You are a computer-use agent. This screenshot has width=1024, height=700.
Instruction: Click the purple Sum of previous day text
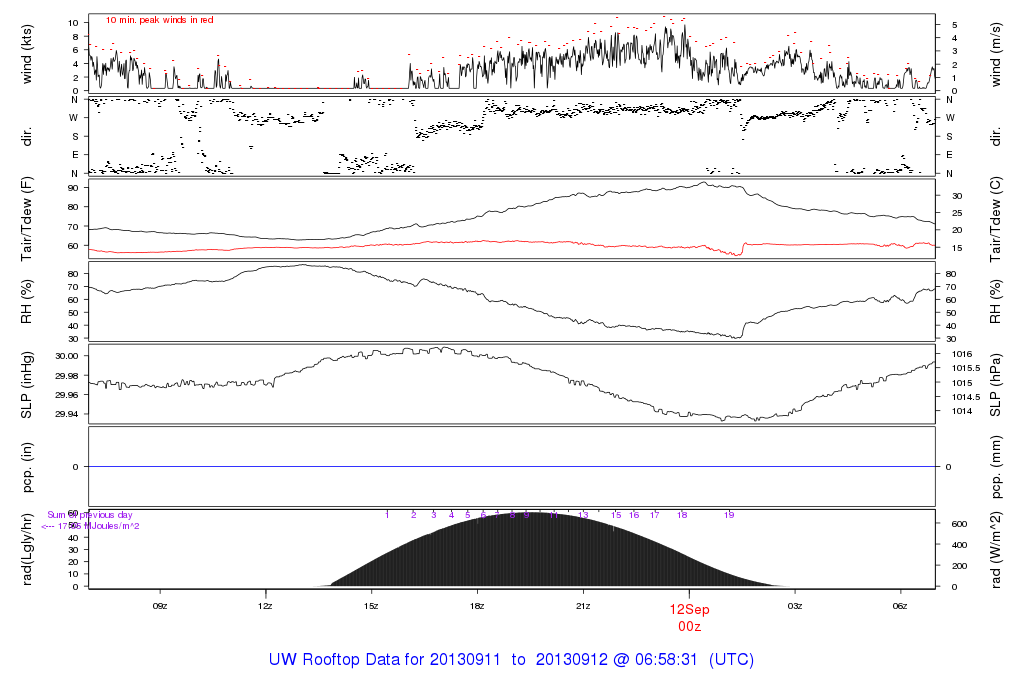pos(90,515)
